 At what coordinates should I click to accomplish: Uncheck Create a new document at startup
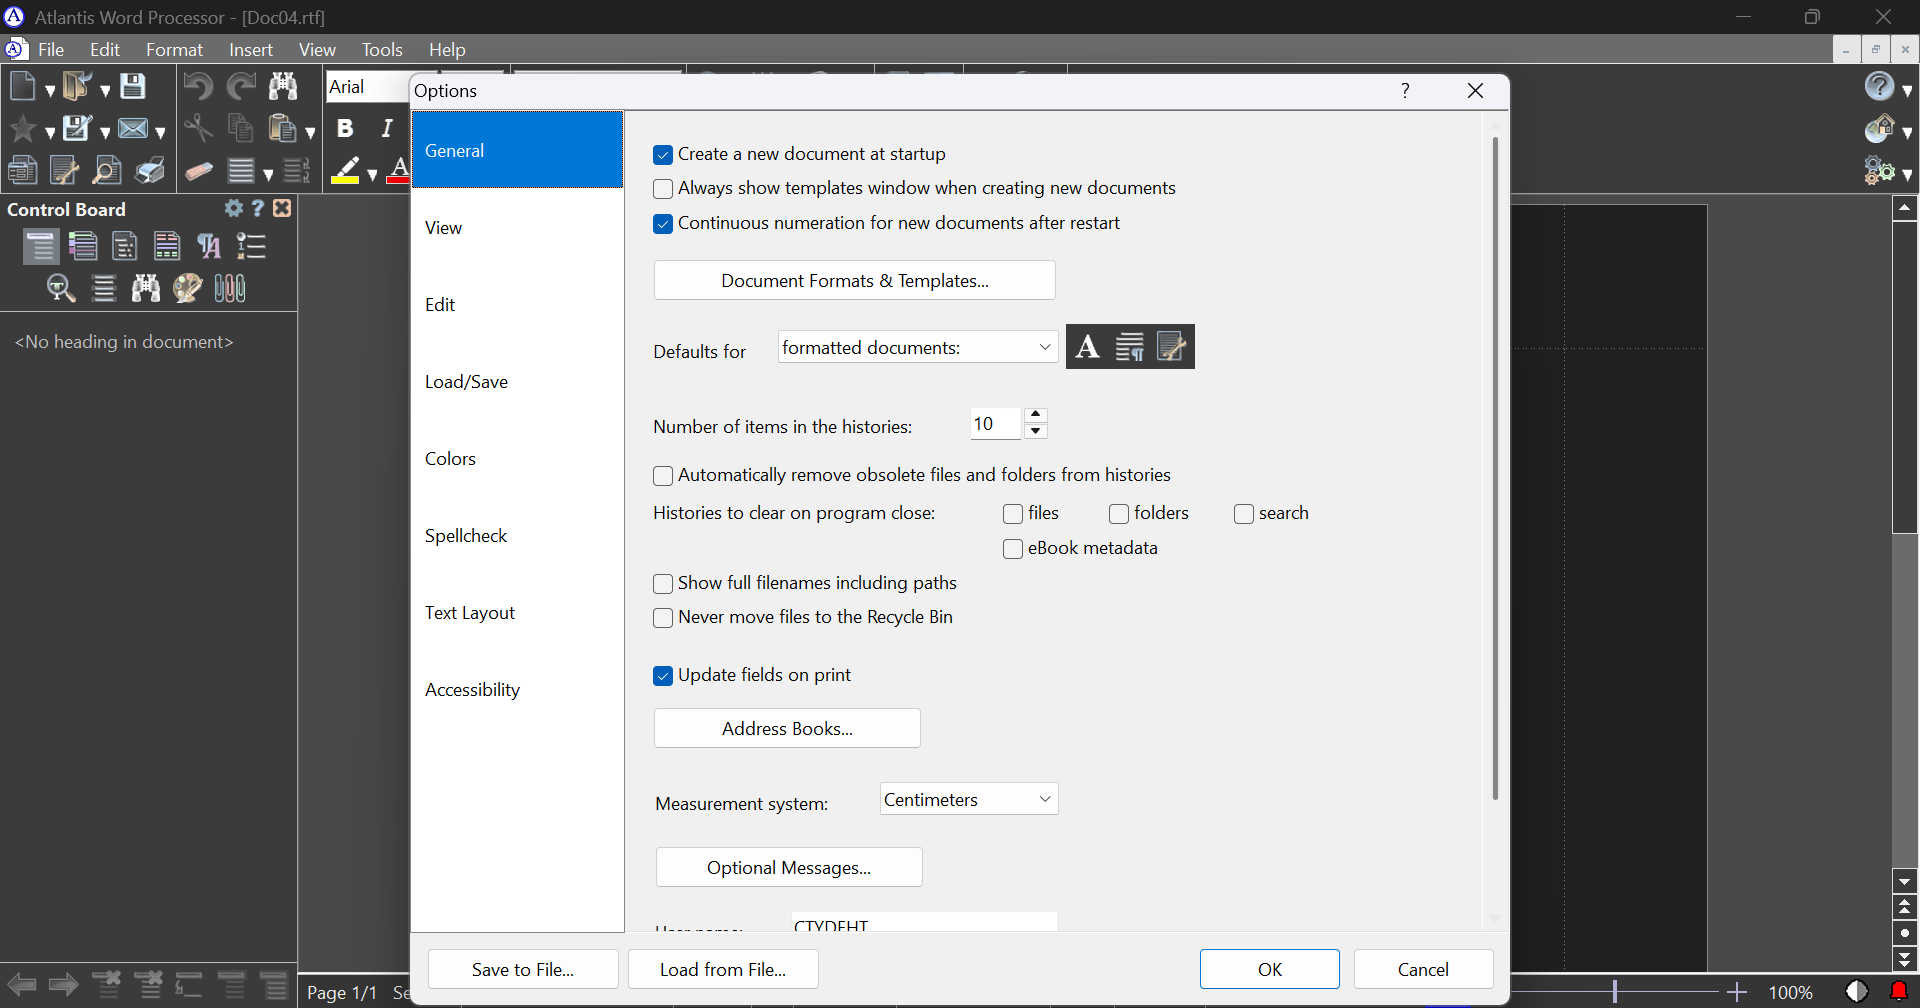click(663, 155)
